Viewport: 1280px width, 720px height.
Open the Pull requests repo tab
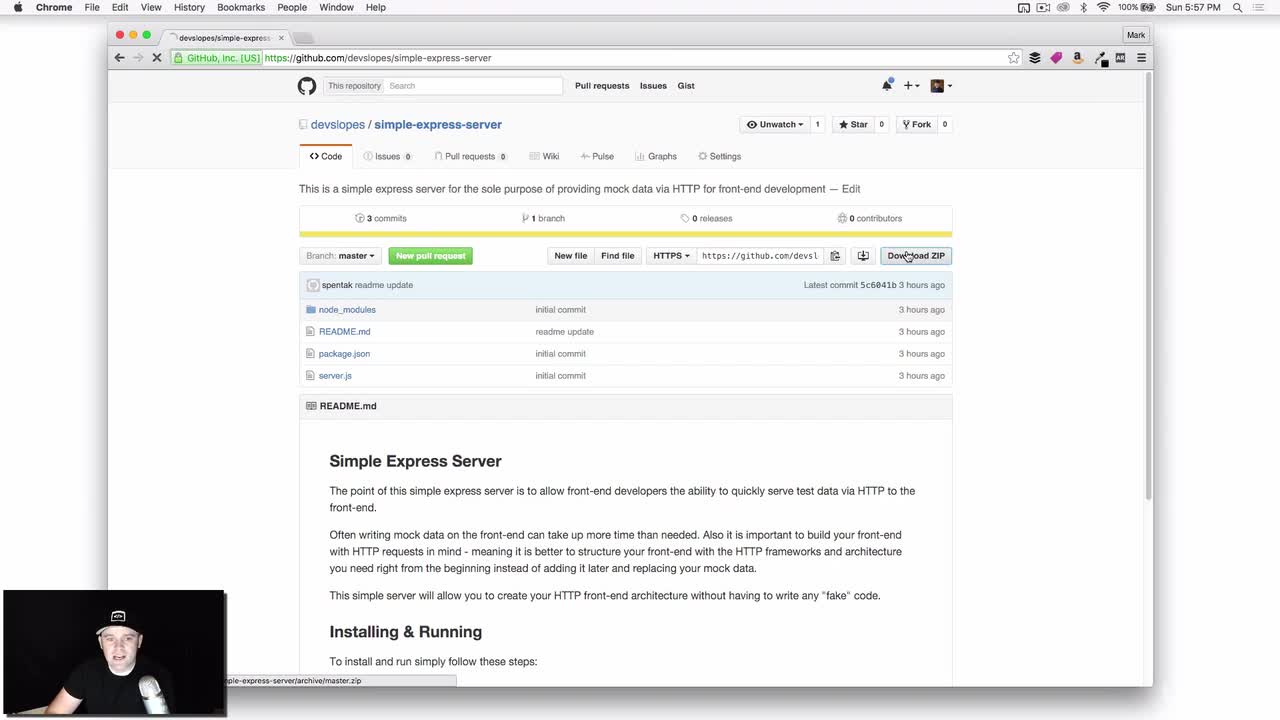[x=470, y=156]
